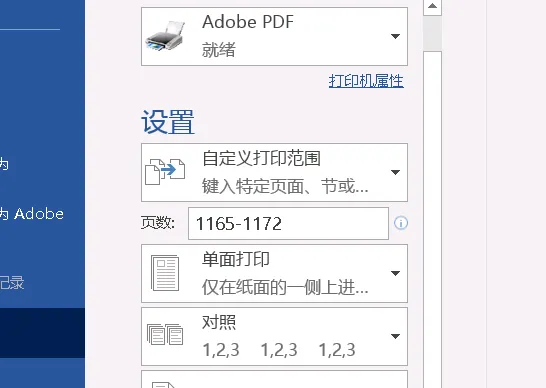Click the 设置 heading text
The width and height of the screenshot is (546, 388).
pos(168,122)
